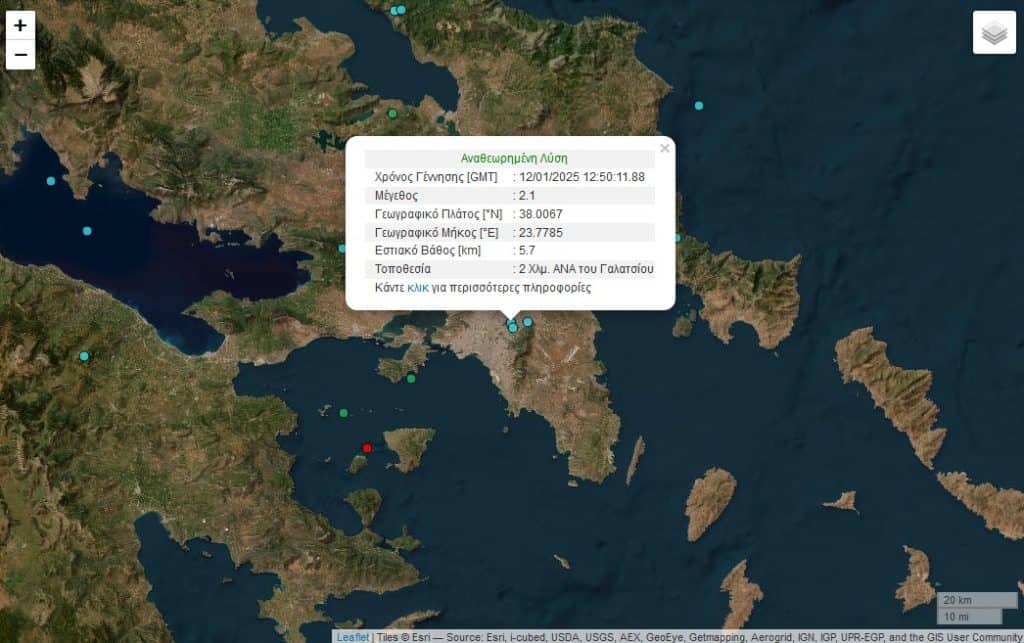Select the cyan marker at the popup's tip
Screen dimensions: 1024x643
[513, 327]
